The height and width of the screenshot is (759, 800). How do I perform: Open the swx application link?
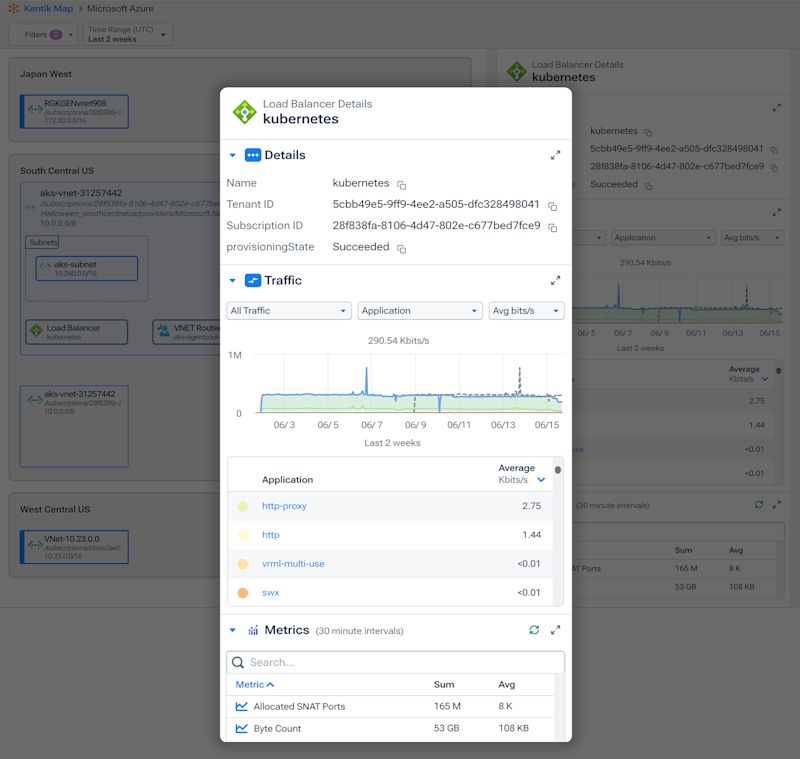(x=271, y=593)
